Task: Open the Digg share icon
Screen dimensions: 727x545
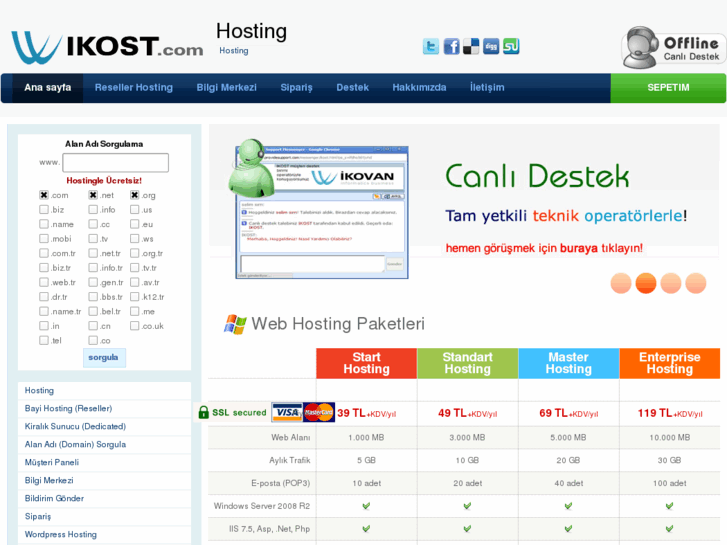Action: 491,46
